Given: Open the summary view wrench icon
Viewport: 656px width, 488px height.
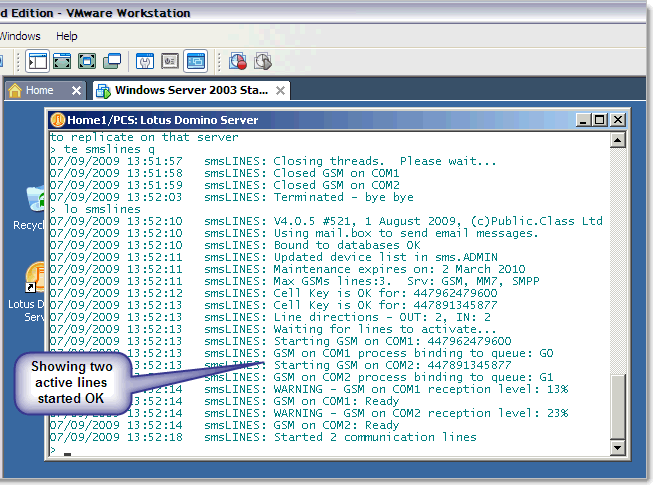Looking at the screenshot, I should pyautogui.click(x=145, y=62).
